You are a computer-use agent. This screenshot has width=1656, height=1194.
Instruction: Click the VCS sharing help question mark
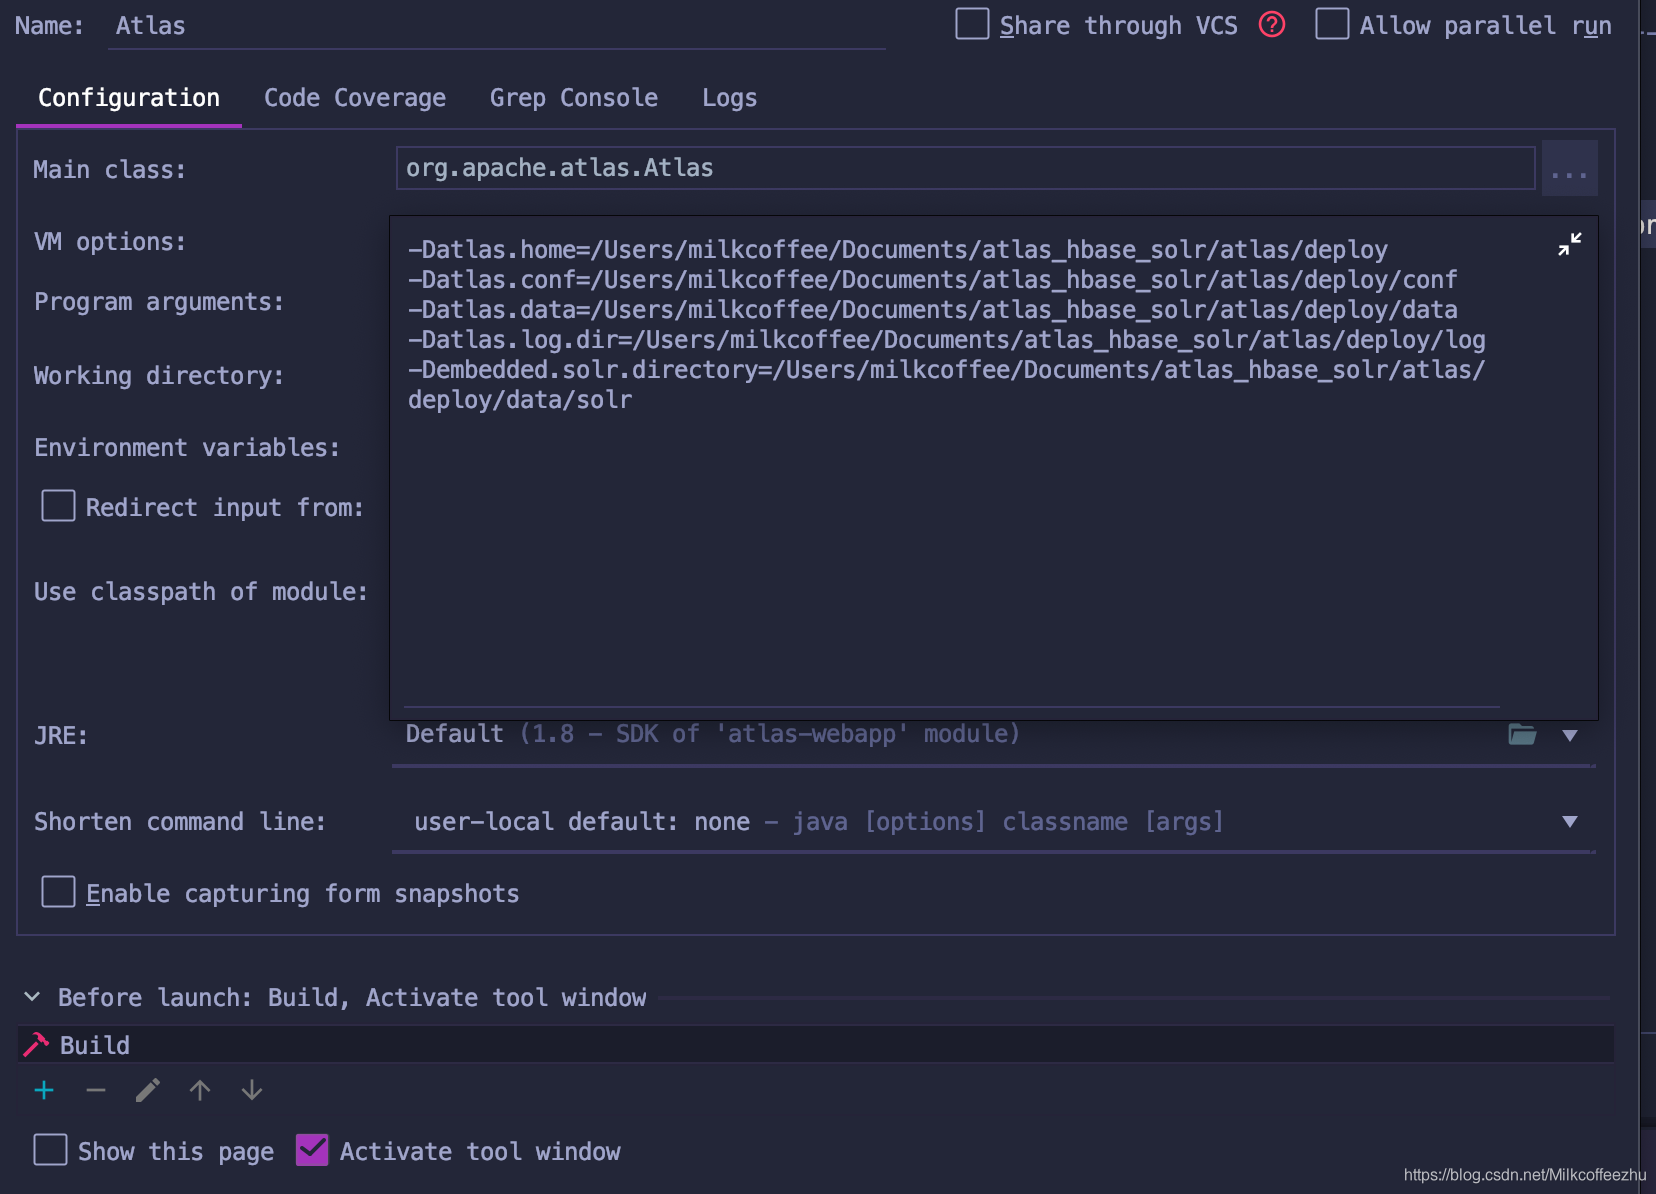coord(1271,25)
